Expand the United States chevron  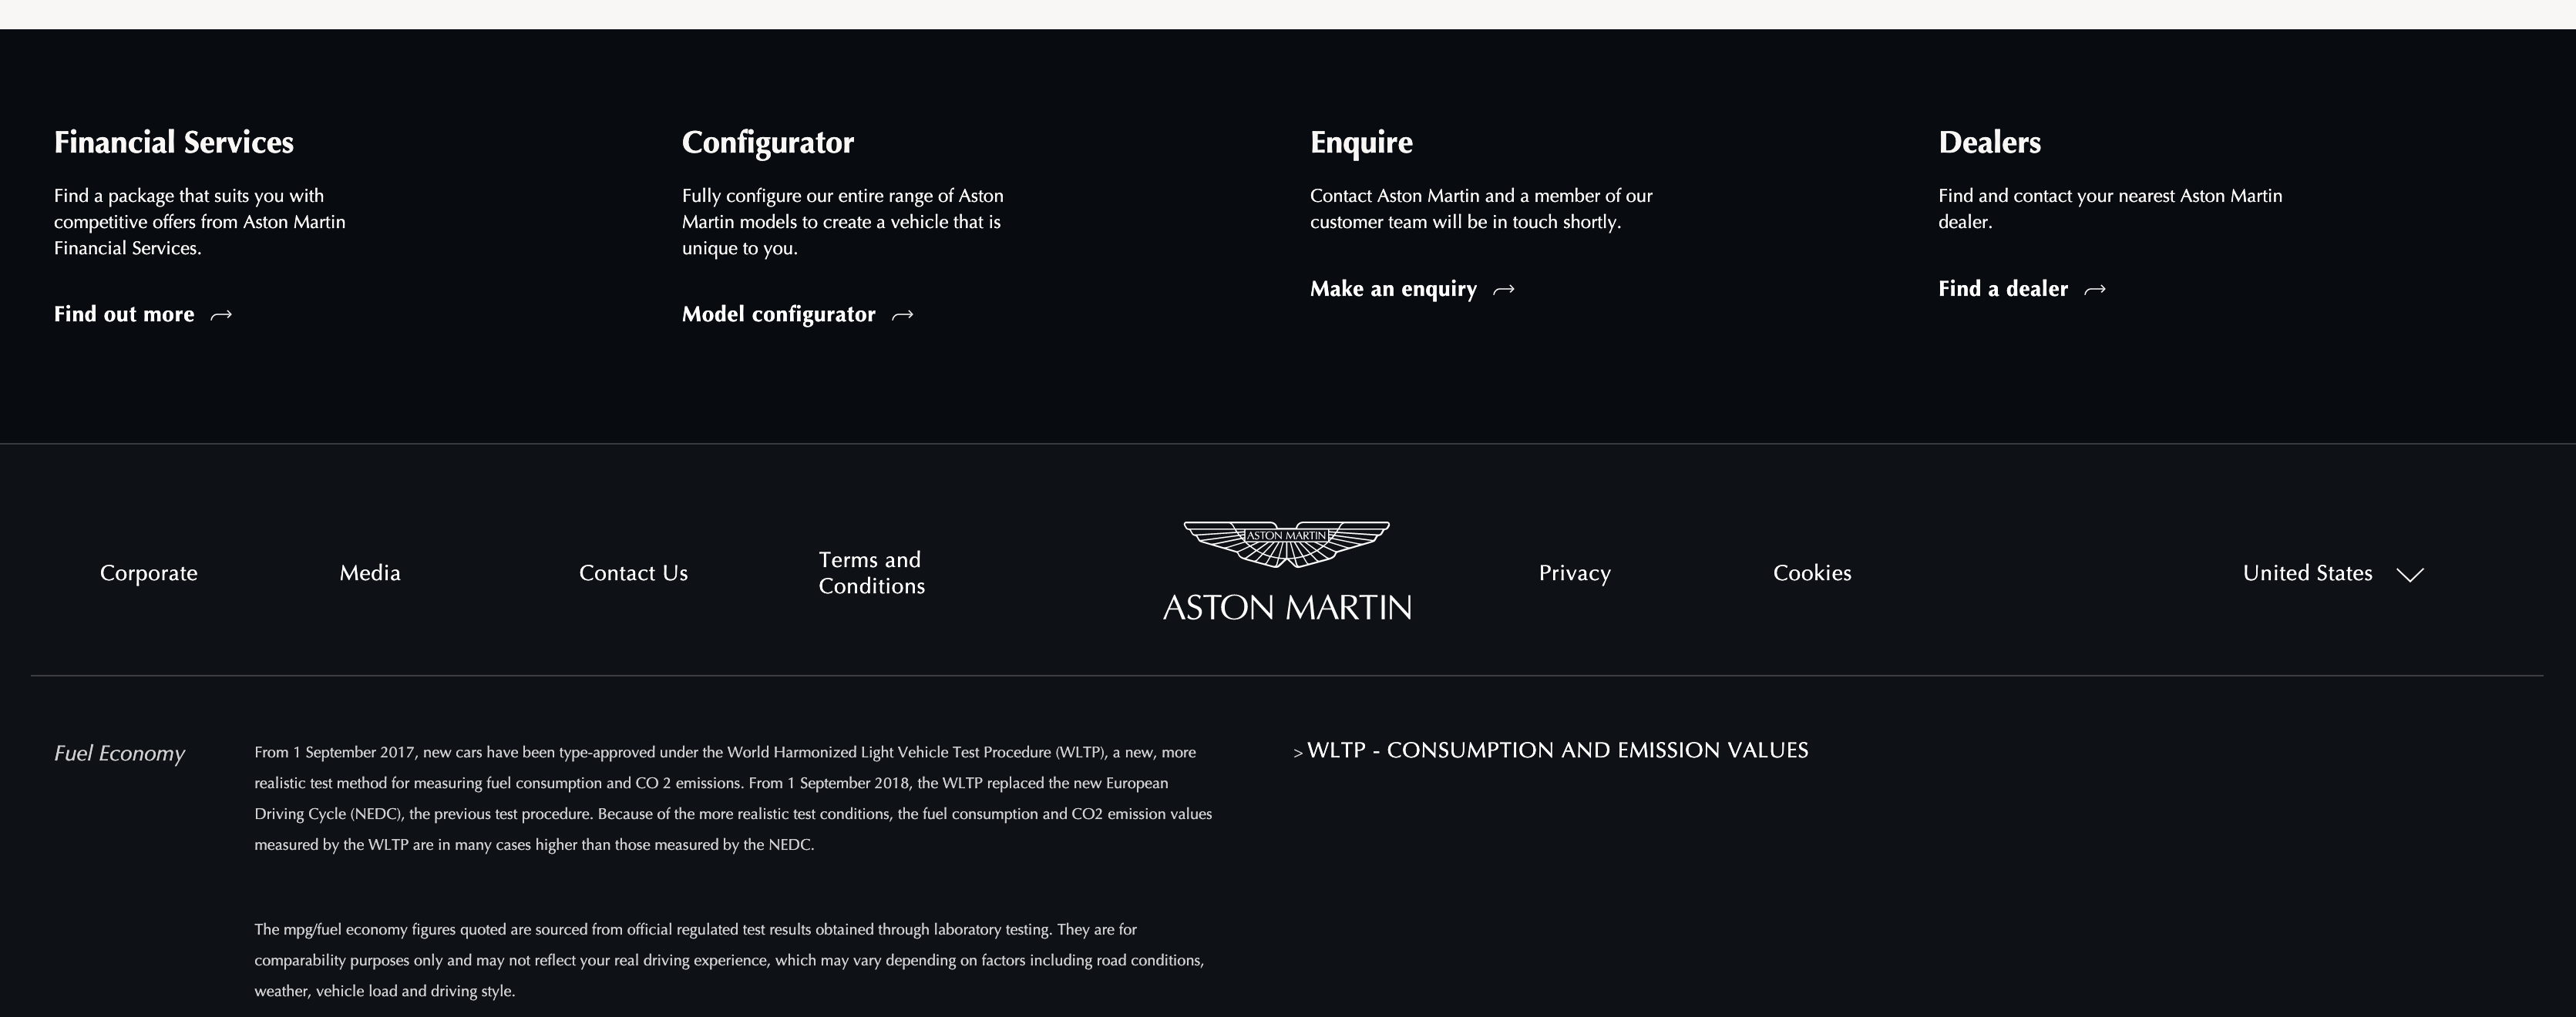click(x=2410, y=574)
